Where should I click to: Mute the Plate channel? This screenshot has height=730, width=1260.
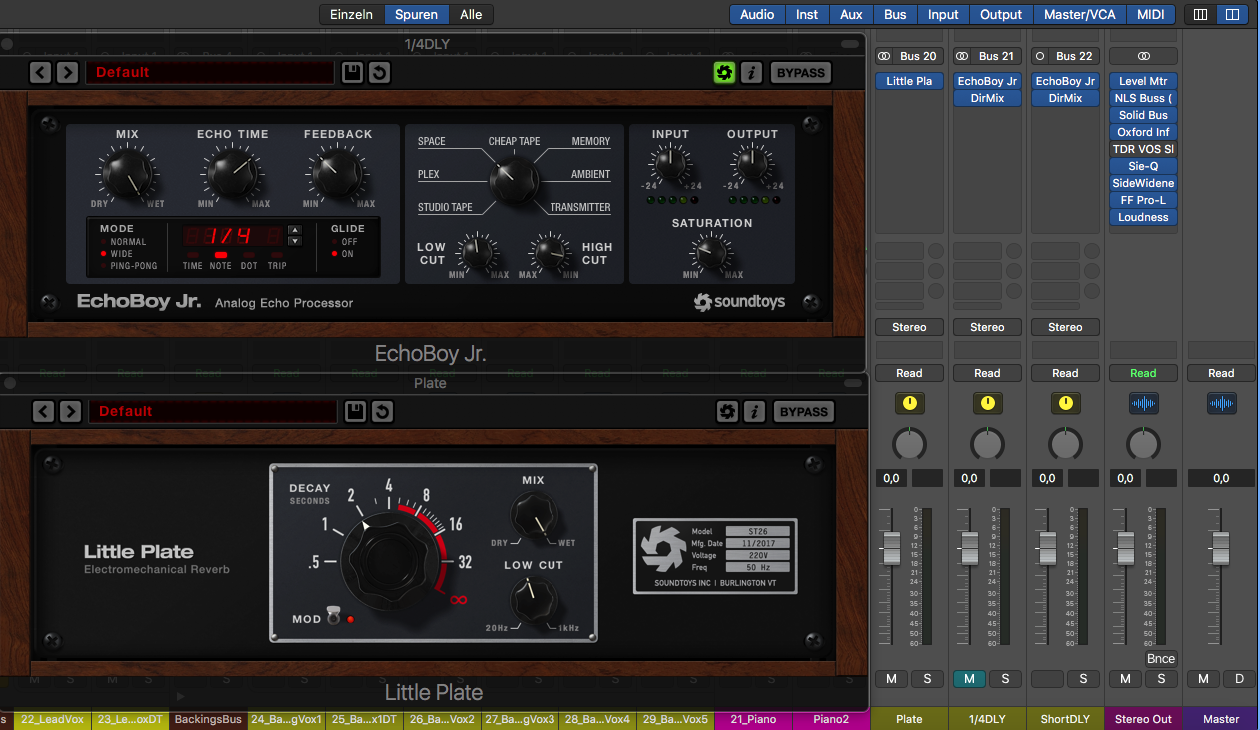pos(891,679)
